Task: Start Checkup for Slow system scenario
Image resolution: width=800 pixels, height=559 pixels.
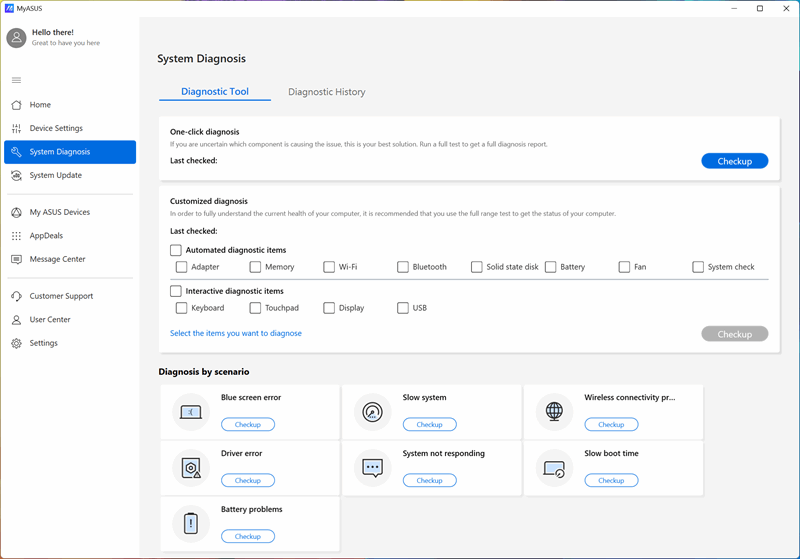Action: [429, 425]
